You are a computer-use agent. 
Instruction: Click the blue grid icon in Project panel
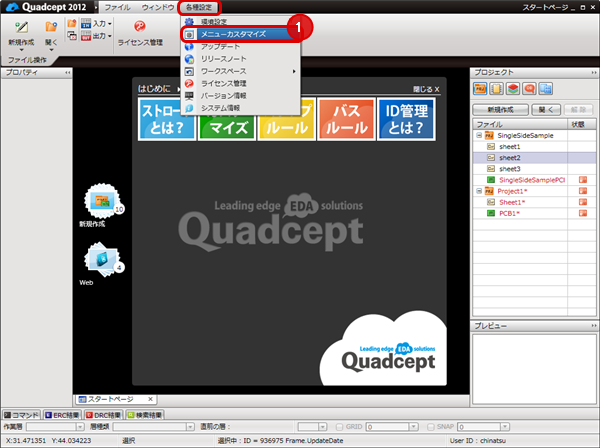(x=546, y=89)
